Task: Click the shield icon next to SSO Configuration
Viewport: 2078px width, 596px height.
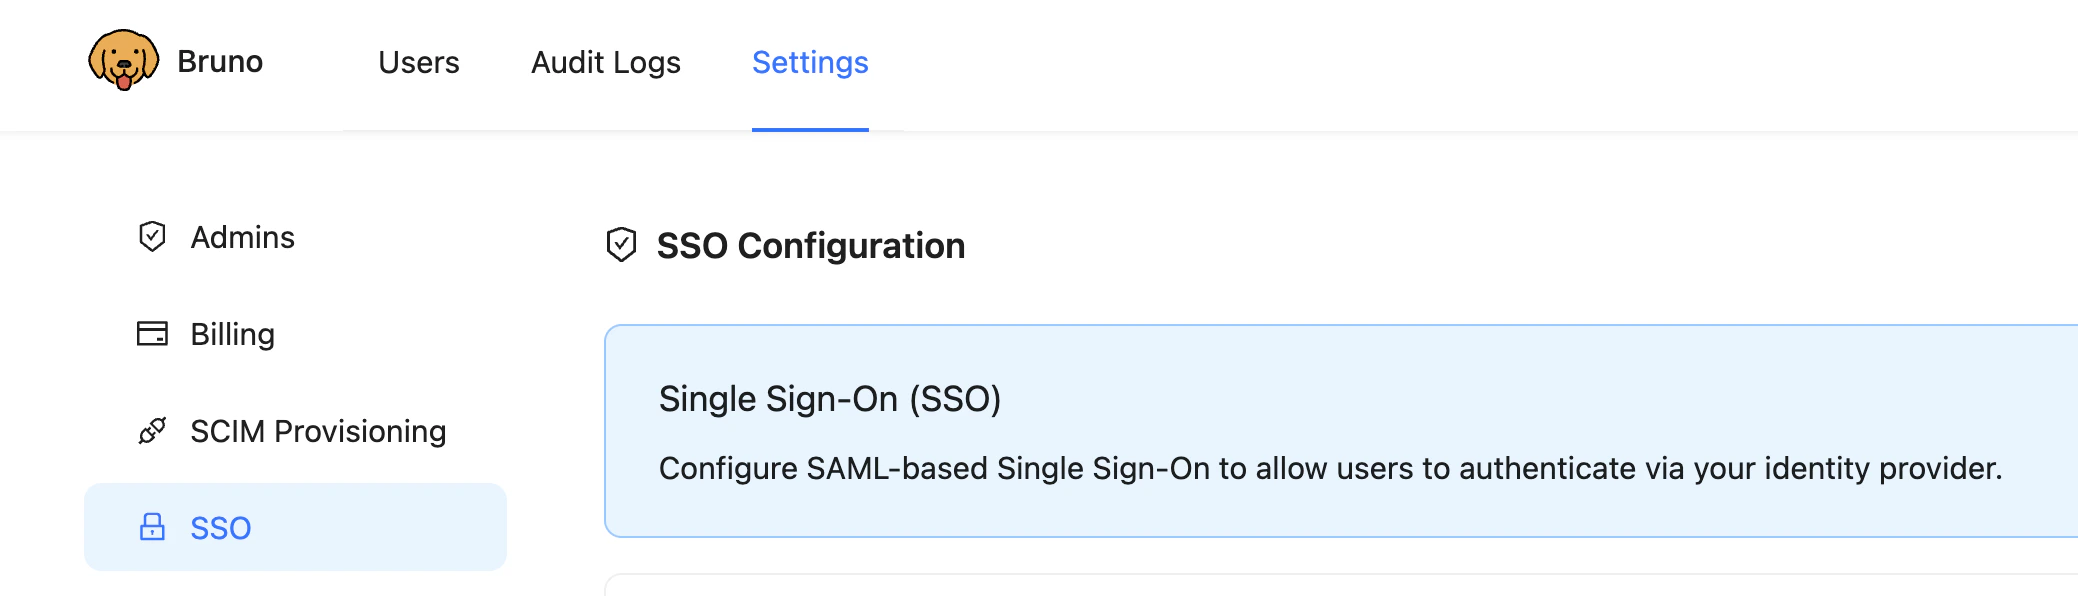Action: [x=622, y=245]
